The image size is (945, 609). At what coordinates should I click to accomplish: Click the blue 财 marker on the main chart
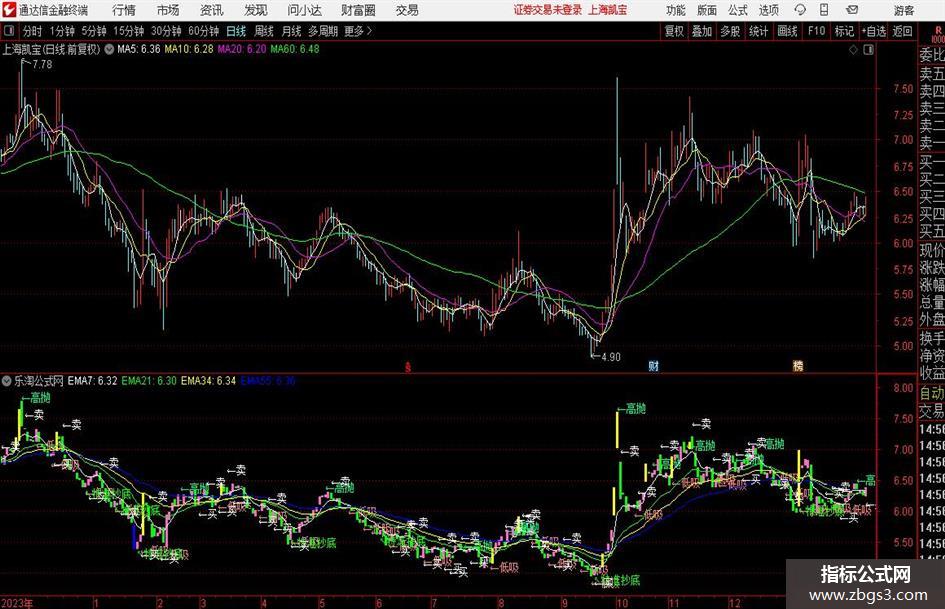click(653, 365)
